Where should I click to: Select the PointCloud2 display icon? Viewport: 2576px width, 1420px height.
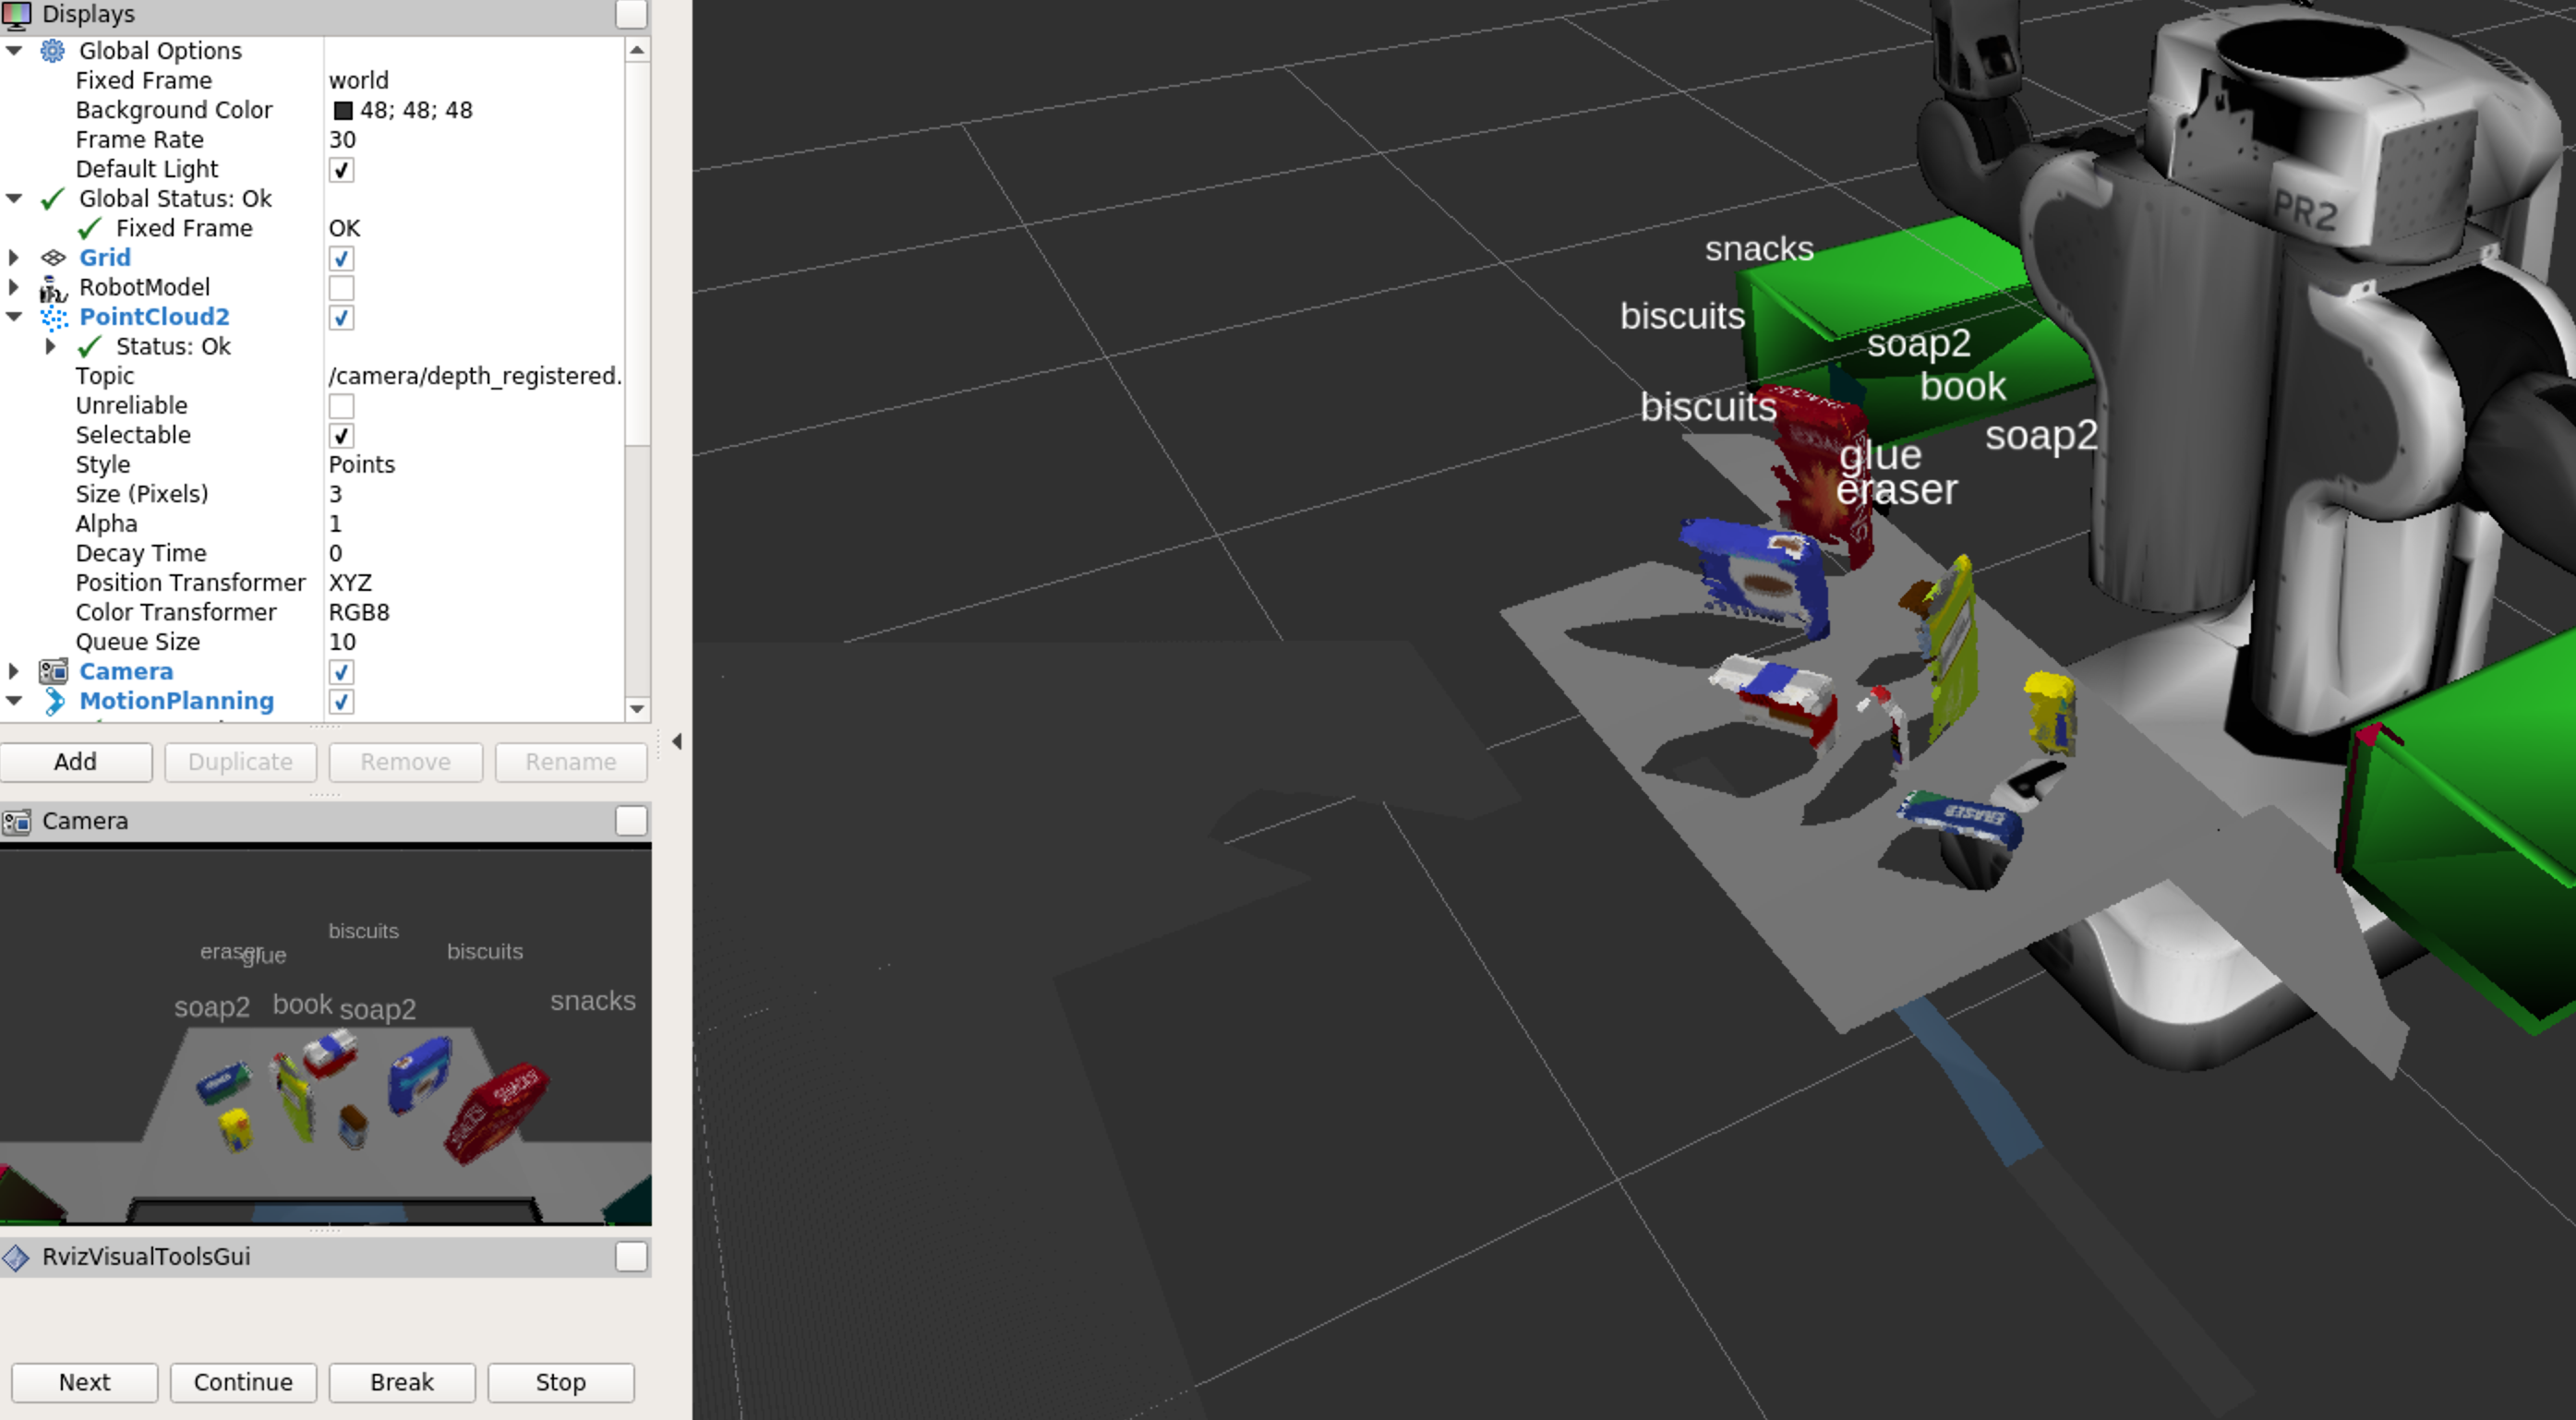pyautogui.click(x=54, y=318)
